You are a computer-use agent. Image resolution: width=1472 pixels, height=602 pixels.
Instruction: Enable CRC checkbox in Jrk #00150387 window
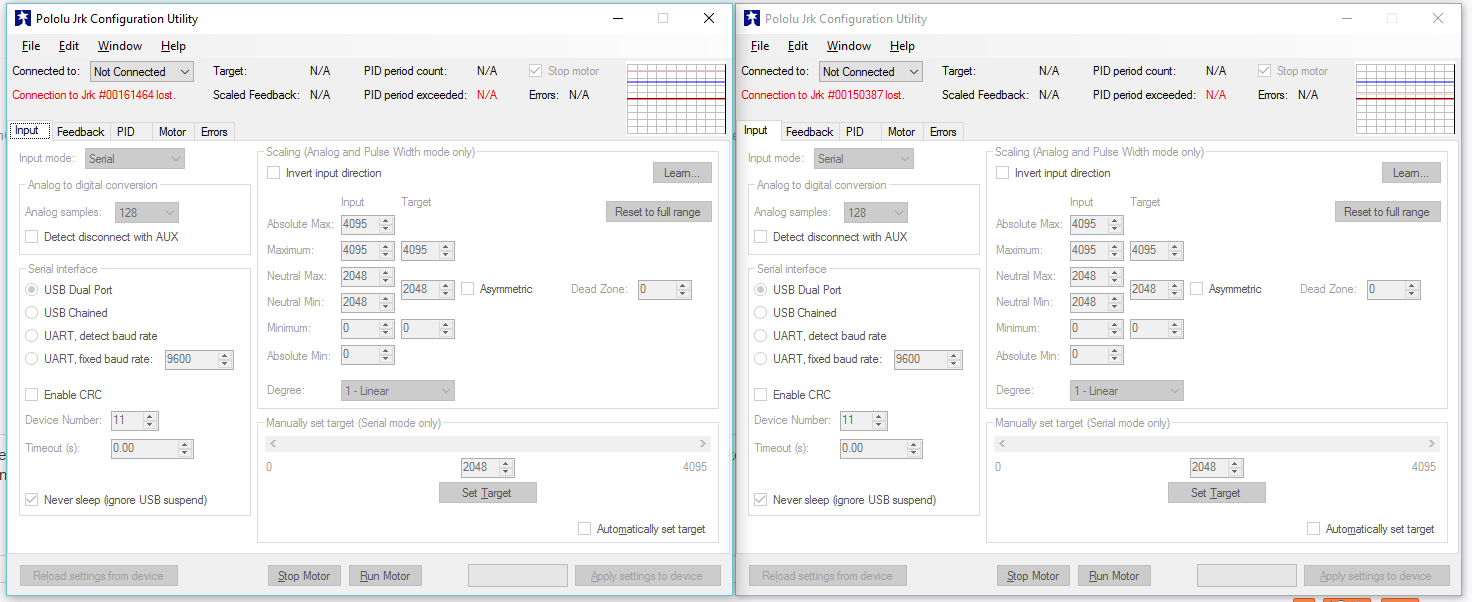761,395
